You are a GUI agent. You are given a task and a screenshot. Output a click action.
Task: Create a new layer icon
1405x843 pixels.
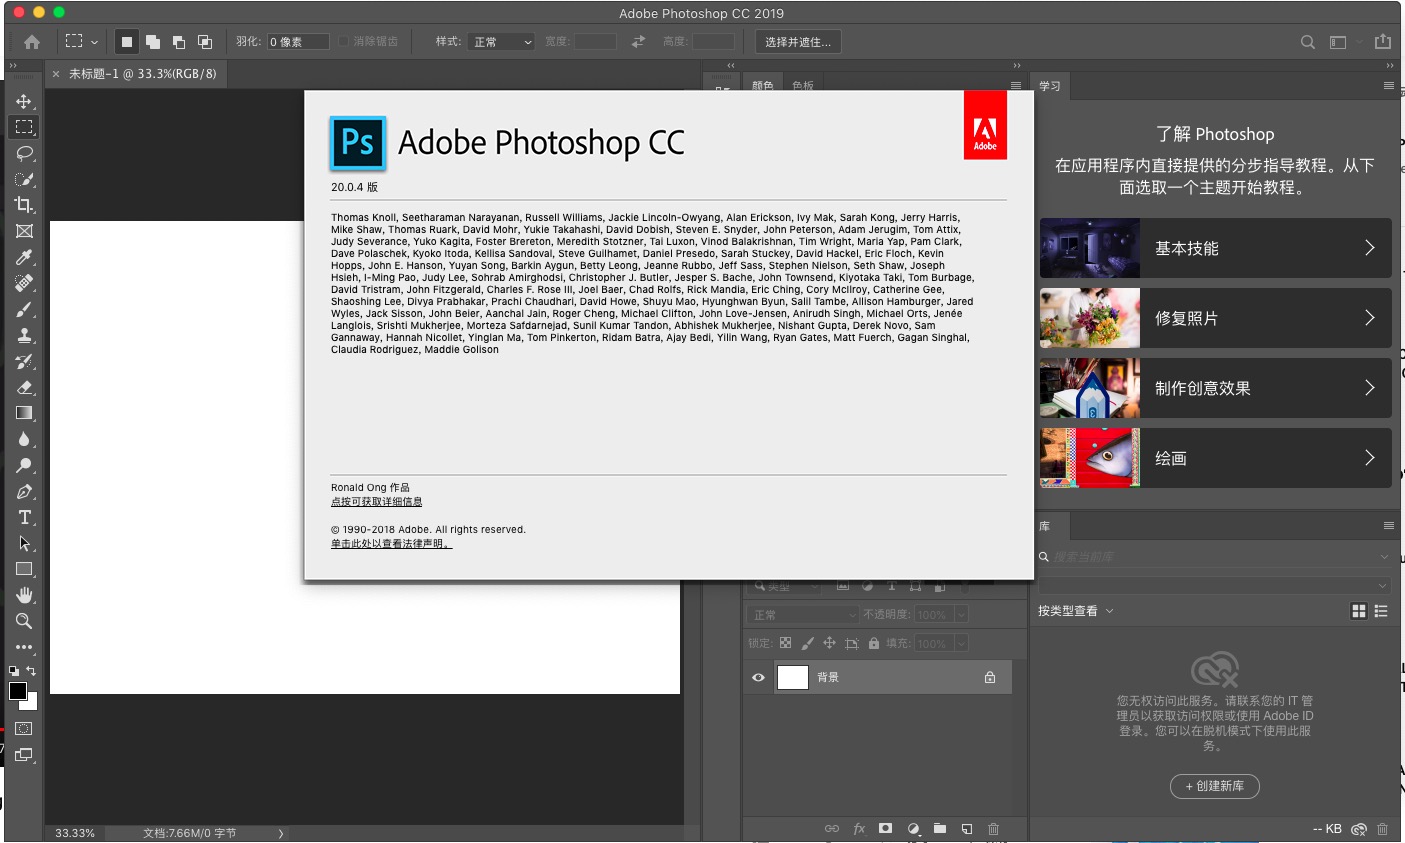coord(967,828)
